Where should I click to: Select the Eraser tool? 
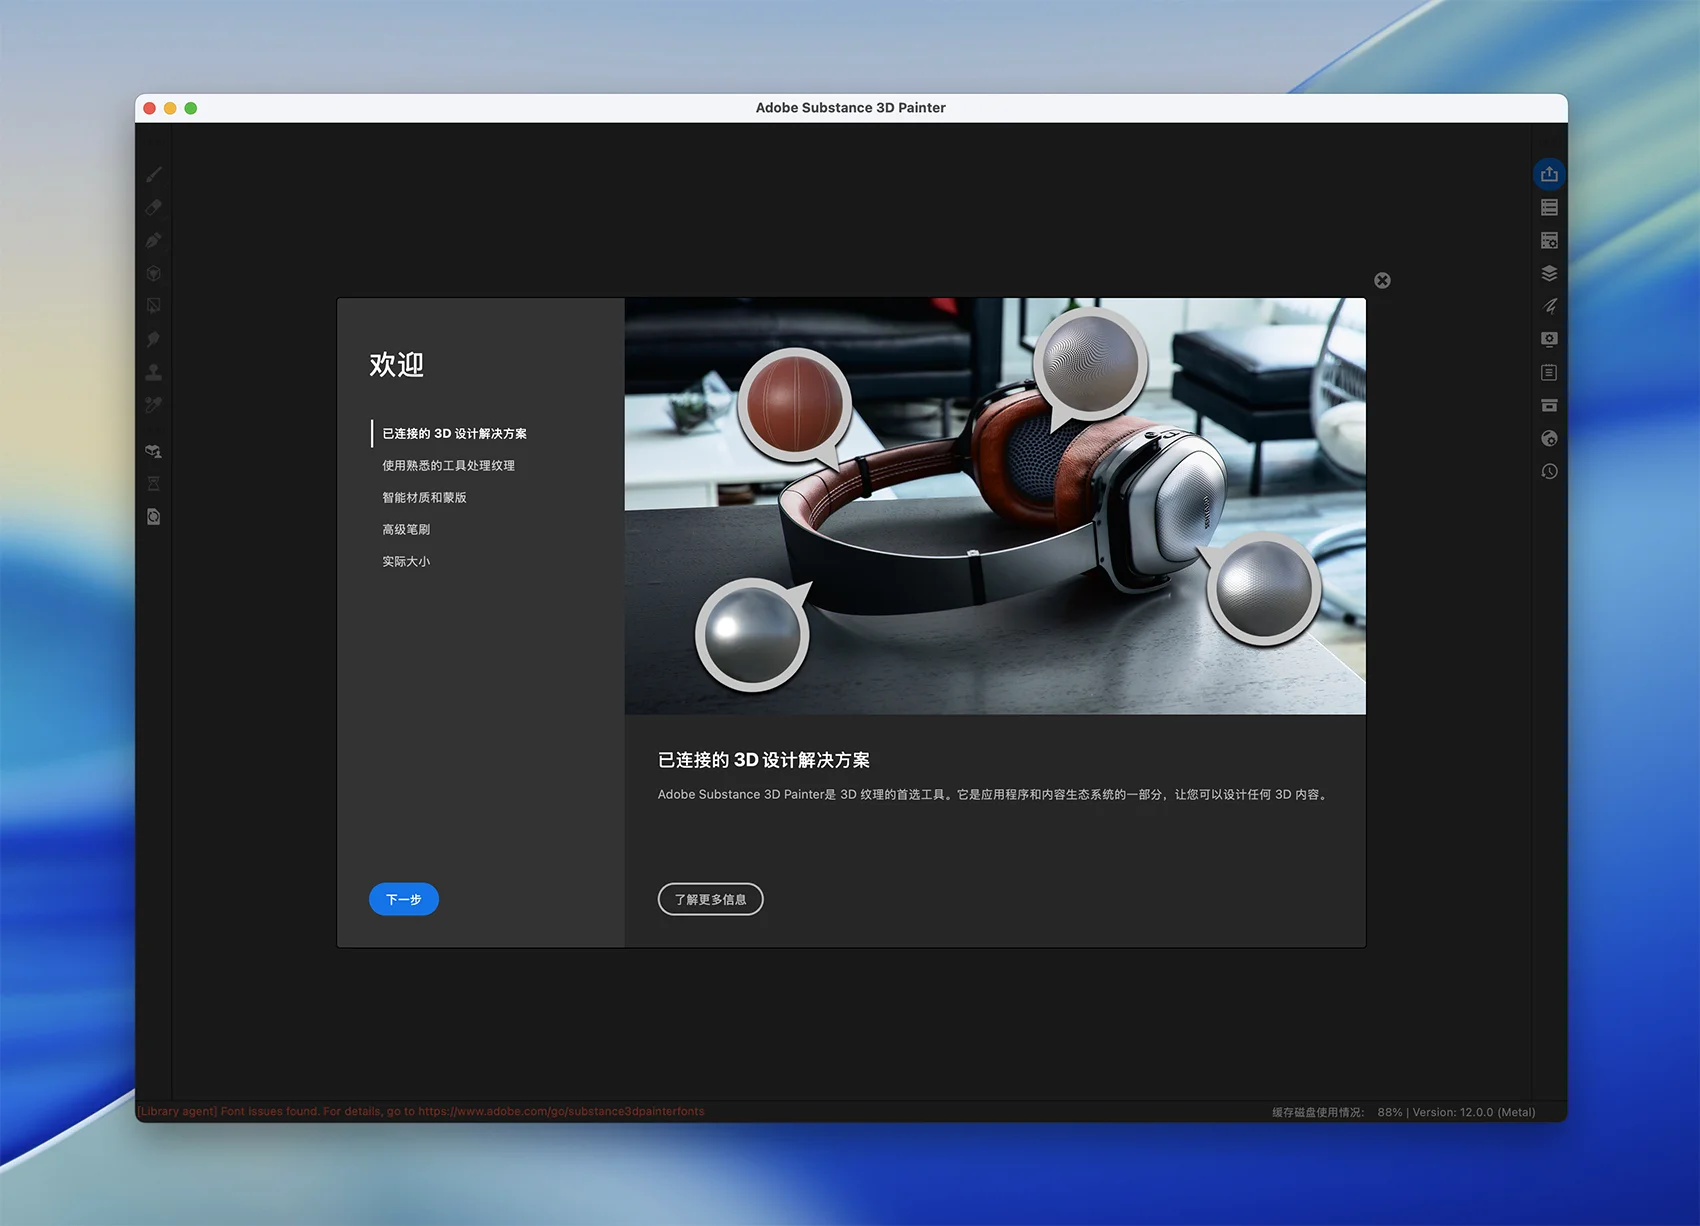[153, 208]
